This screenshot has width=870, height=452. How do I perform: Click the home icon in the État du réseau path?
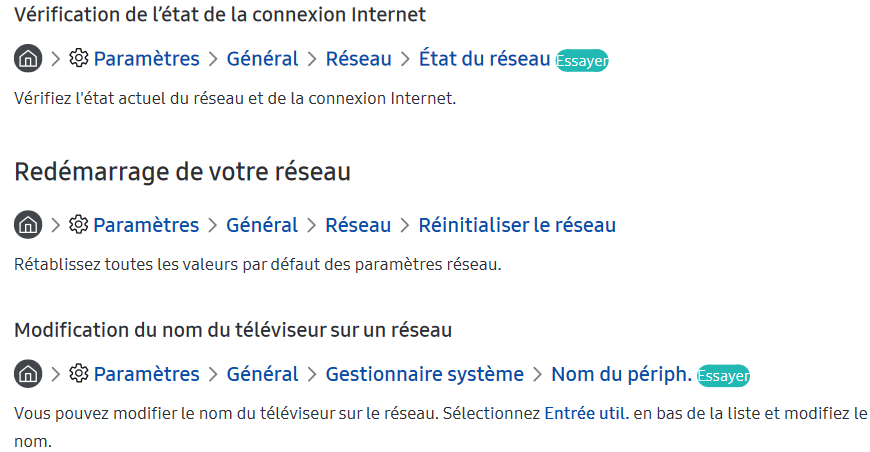[28, 58]
